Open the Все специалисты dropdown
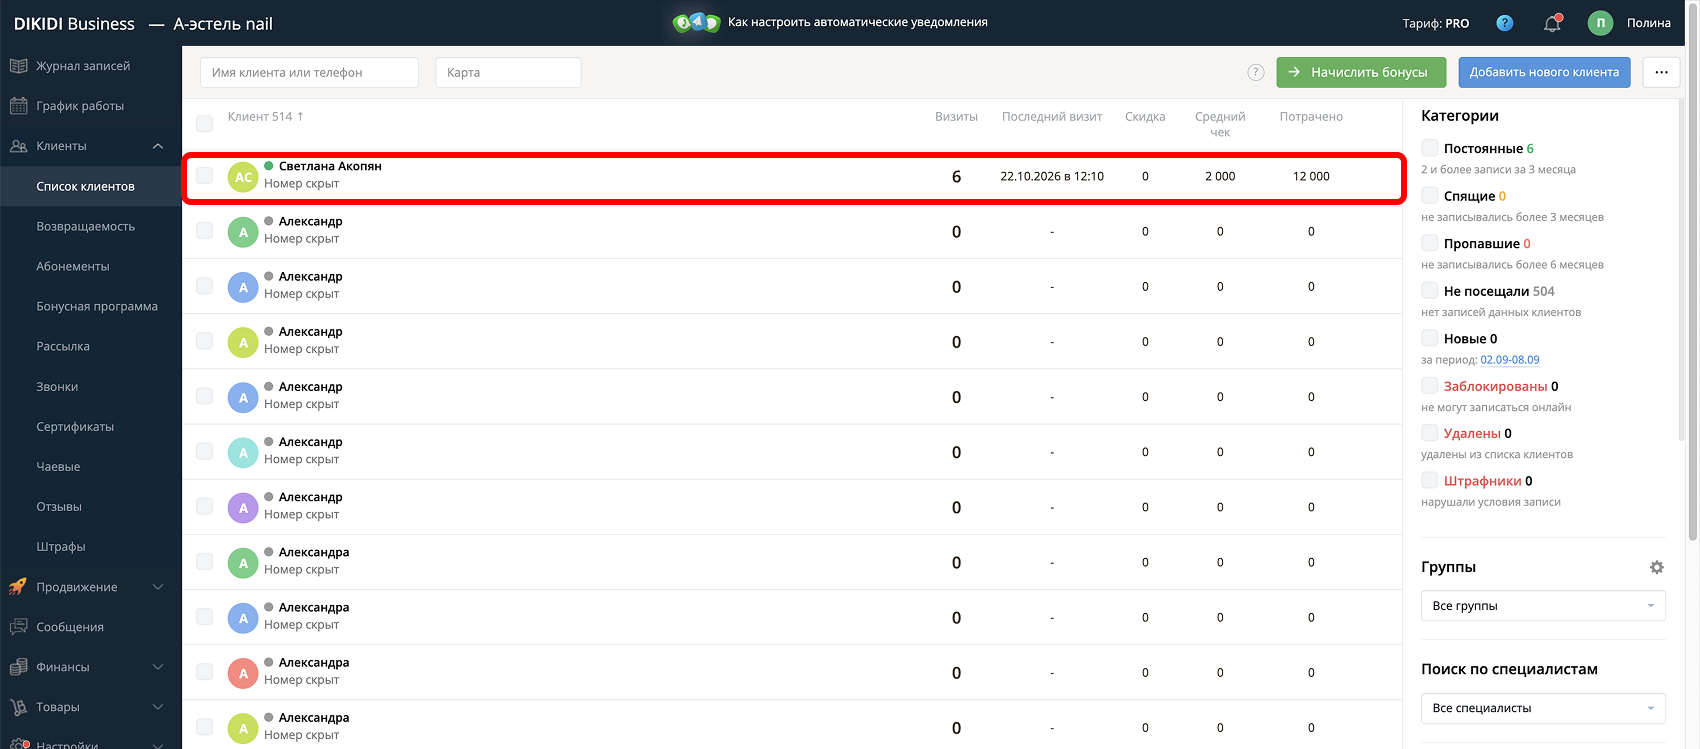The height and width of the screenshot is (749, 1700). 1543,708
